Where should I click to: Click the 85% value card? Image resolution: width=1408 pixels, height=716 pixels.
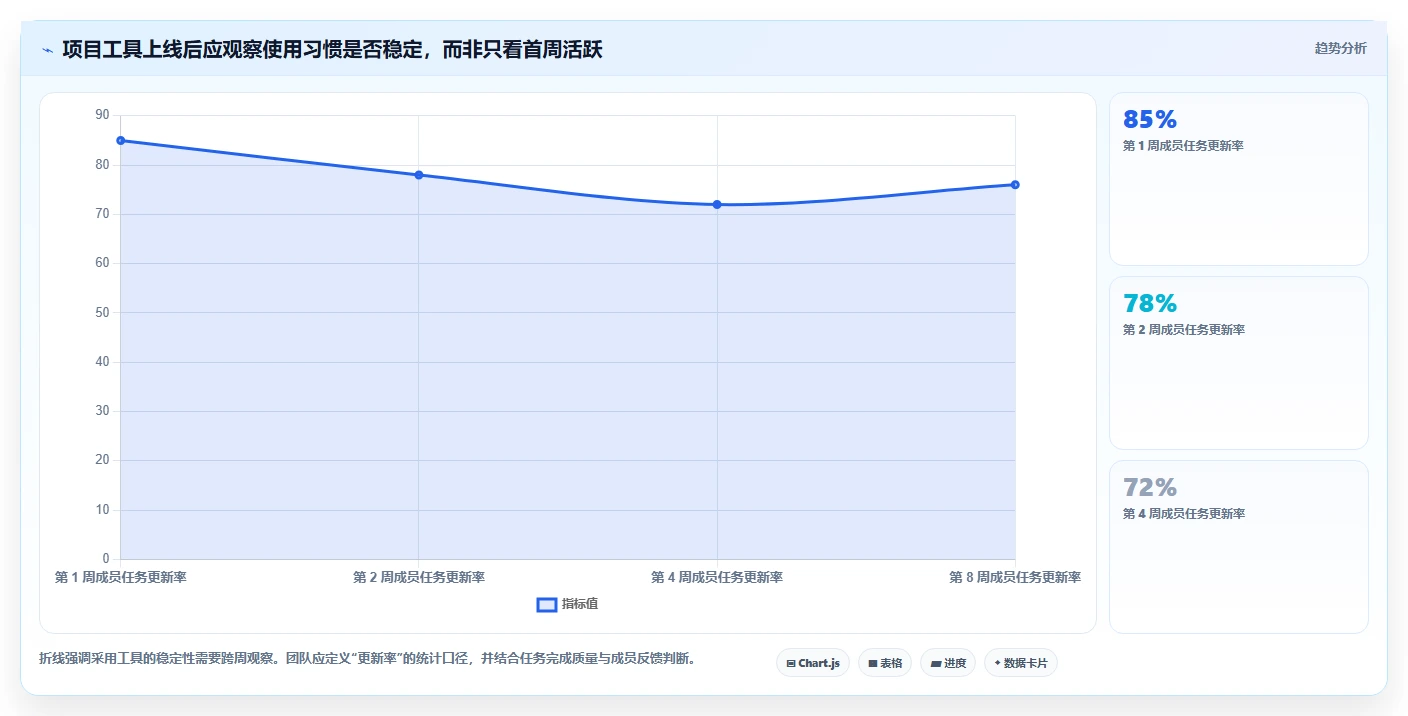1238,179
